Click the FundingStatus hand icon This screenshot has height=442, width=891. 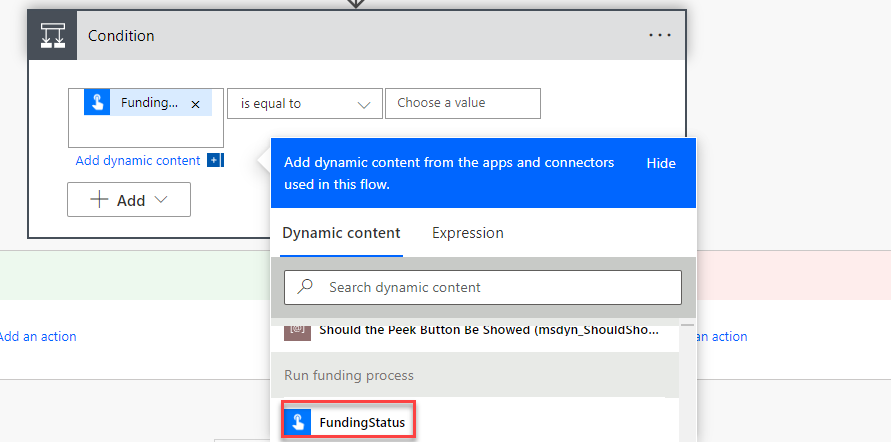coord(297,423)
